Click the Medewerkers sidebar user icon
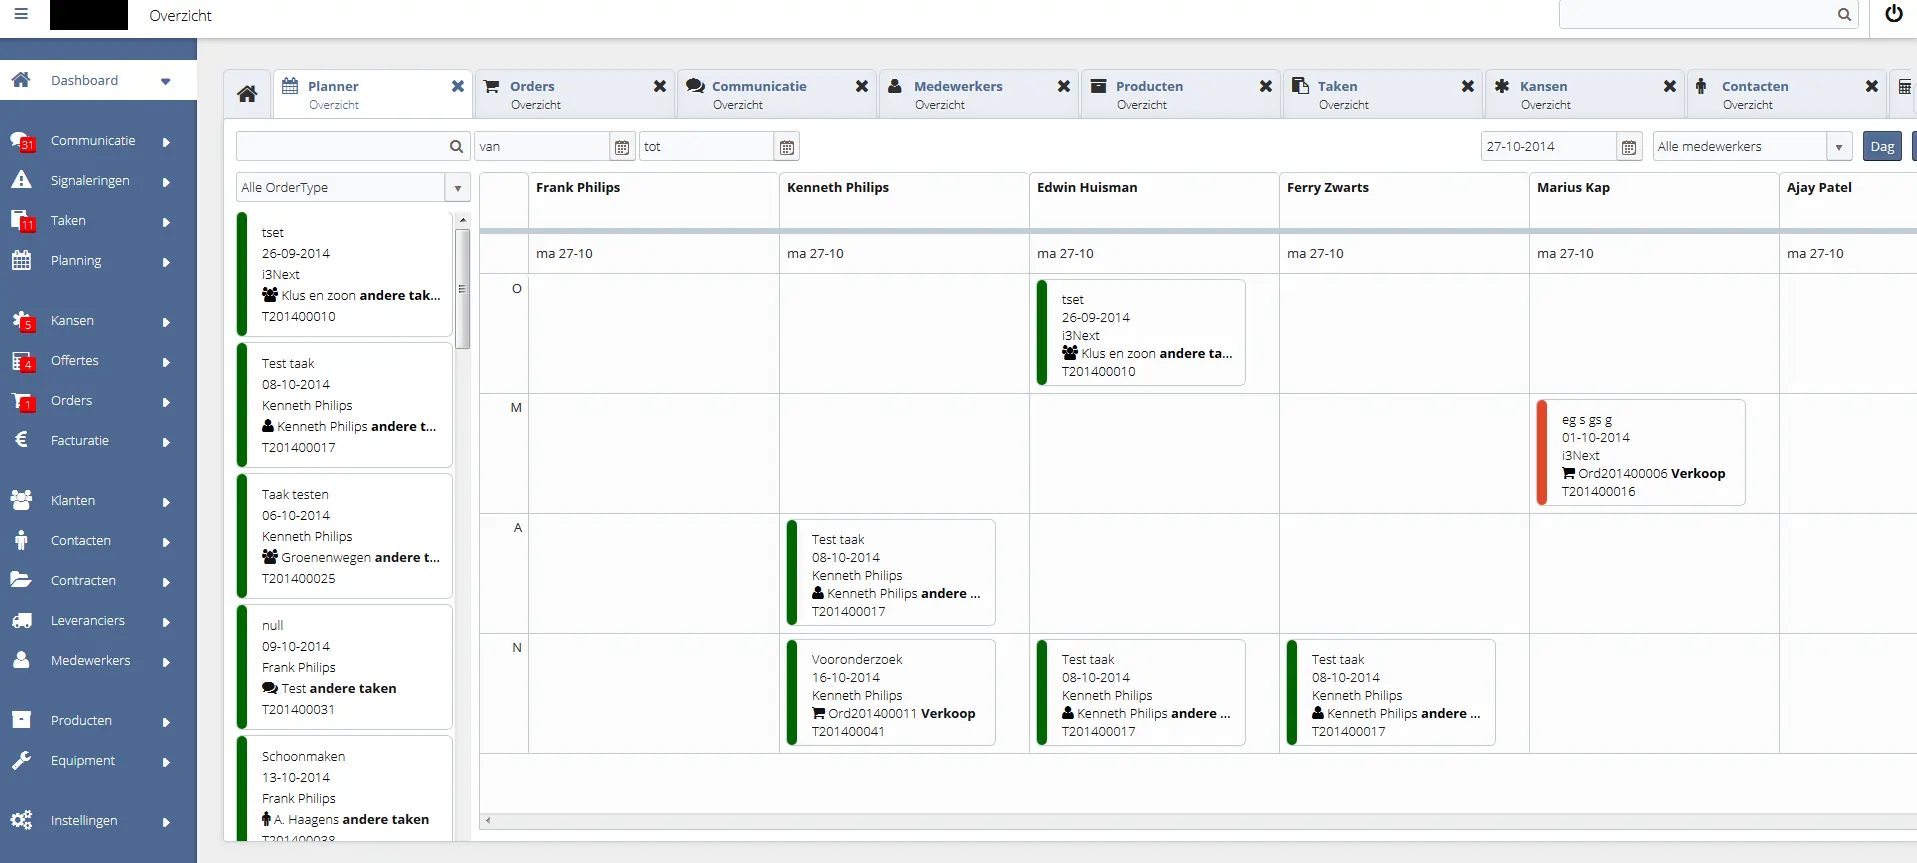1917x863 pixels. (21, 660)
